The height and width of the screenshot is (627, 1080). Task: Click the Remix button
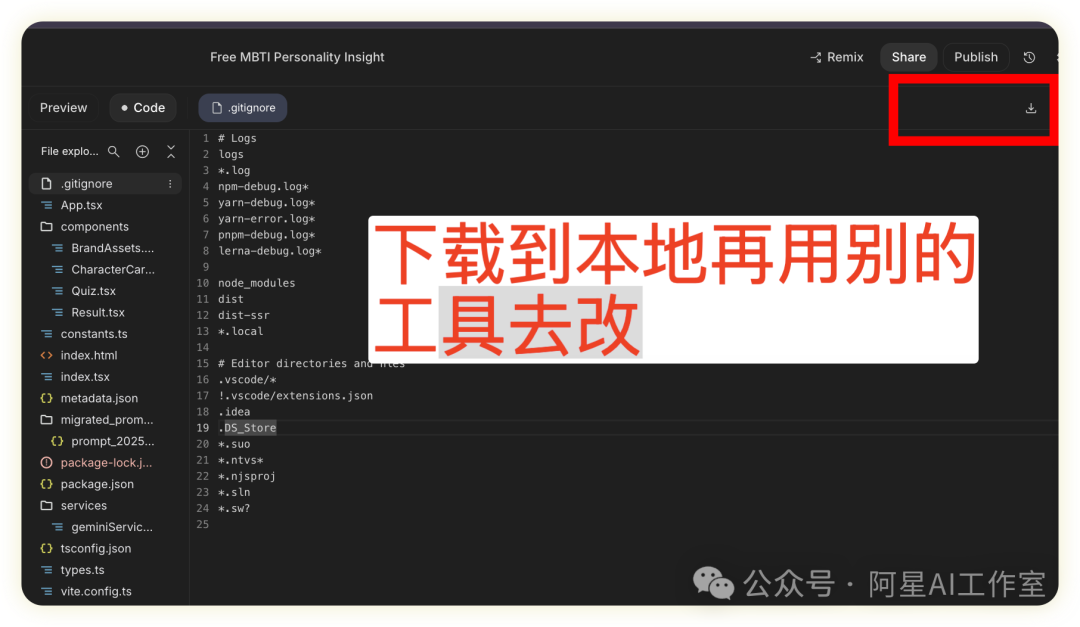(x=836, y=57)
